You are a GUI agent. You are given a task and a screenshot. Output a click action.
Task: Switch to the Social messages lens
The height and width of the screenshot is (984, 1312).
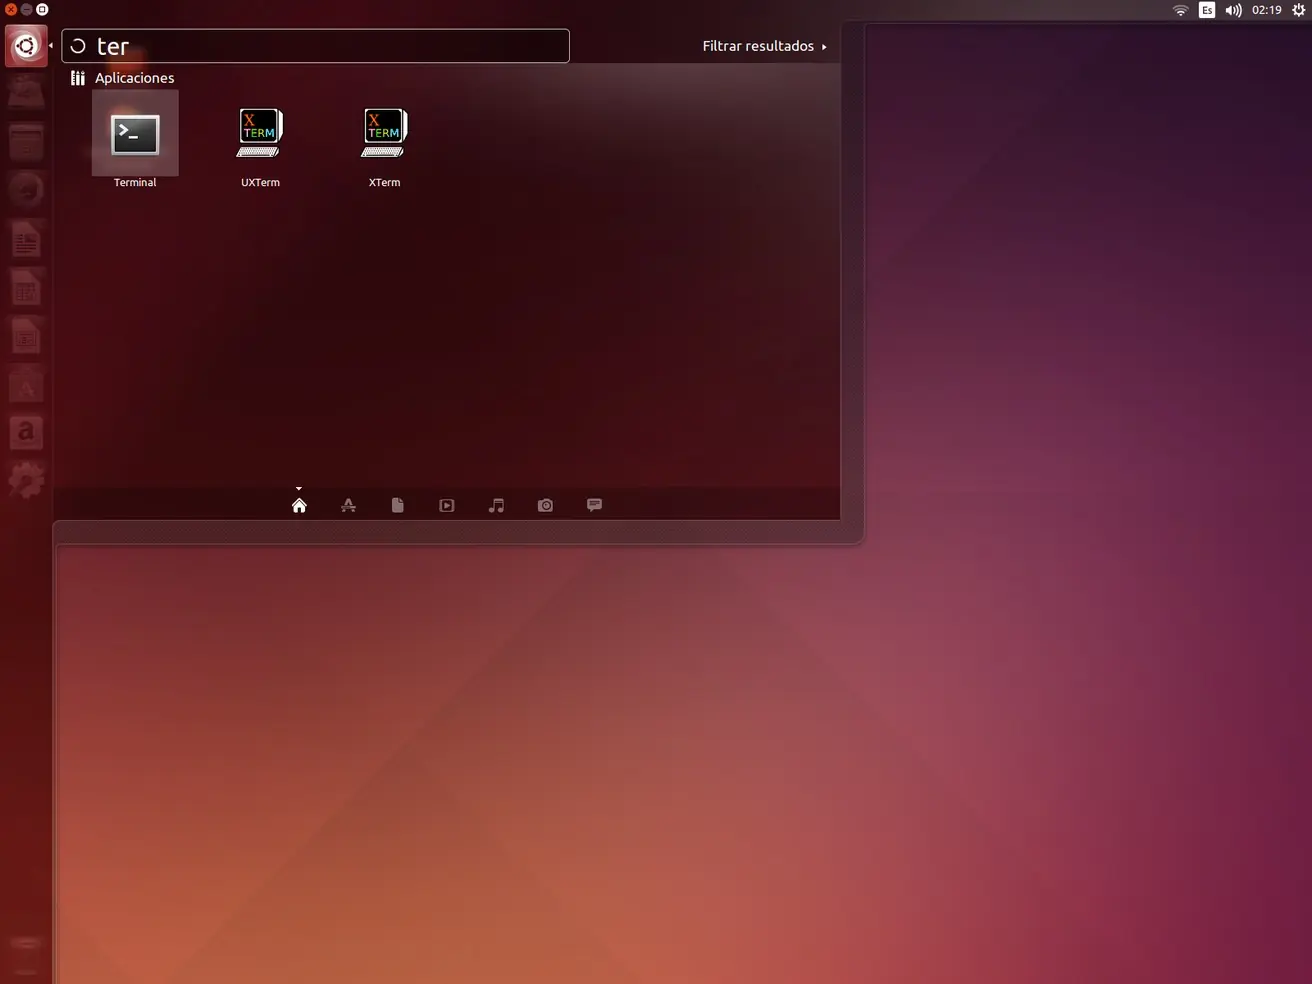coord(594,505)
